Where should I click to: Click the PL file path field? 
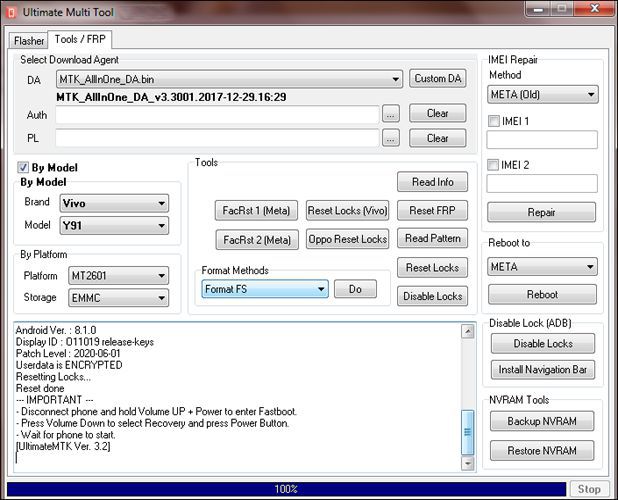coord(217,138)
